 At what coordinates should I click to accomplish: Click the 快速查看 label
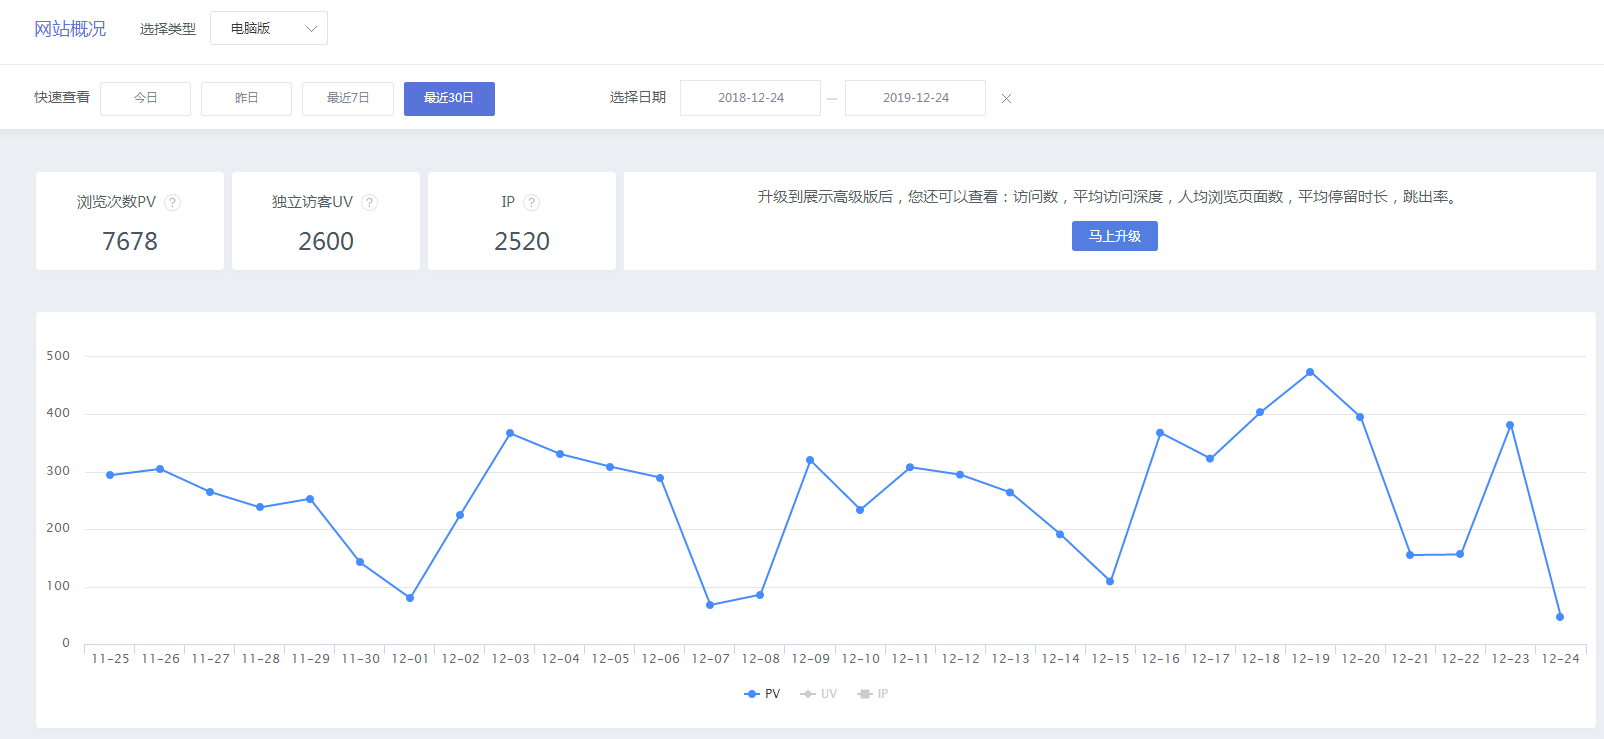coord(62,97)
